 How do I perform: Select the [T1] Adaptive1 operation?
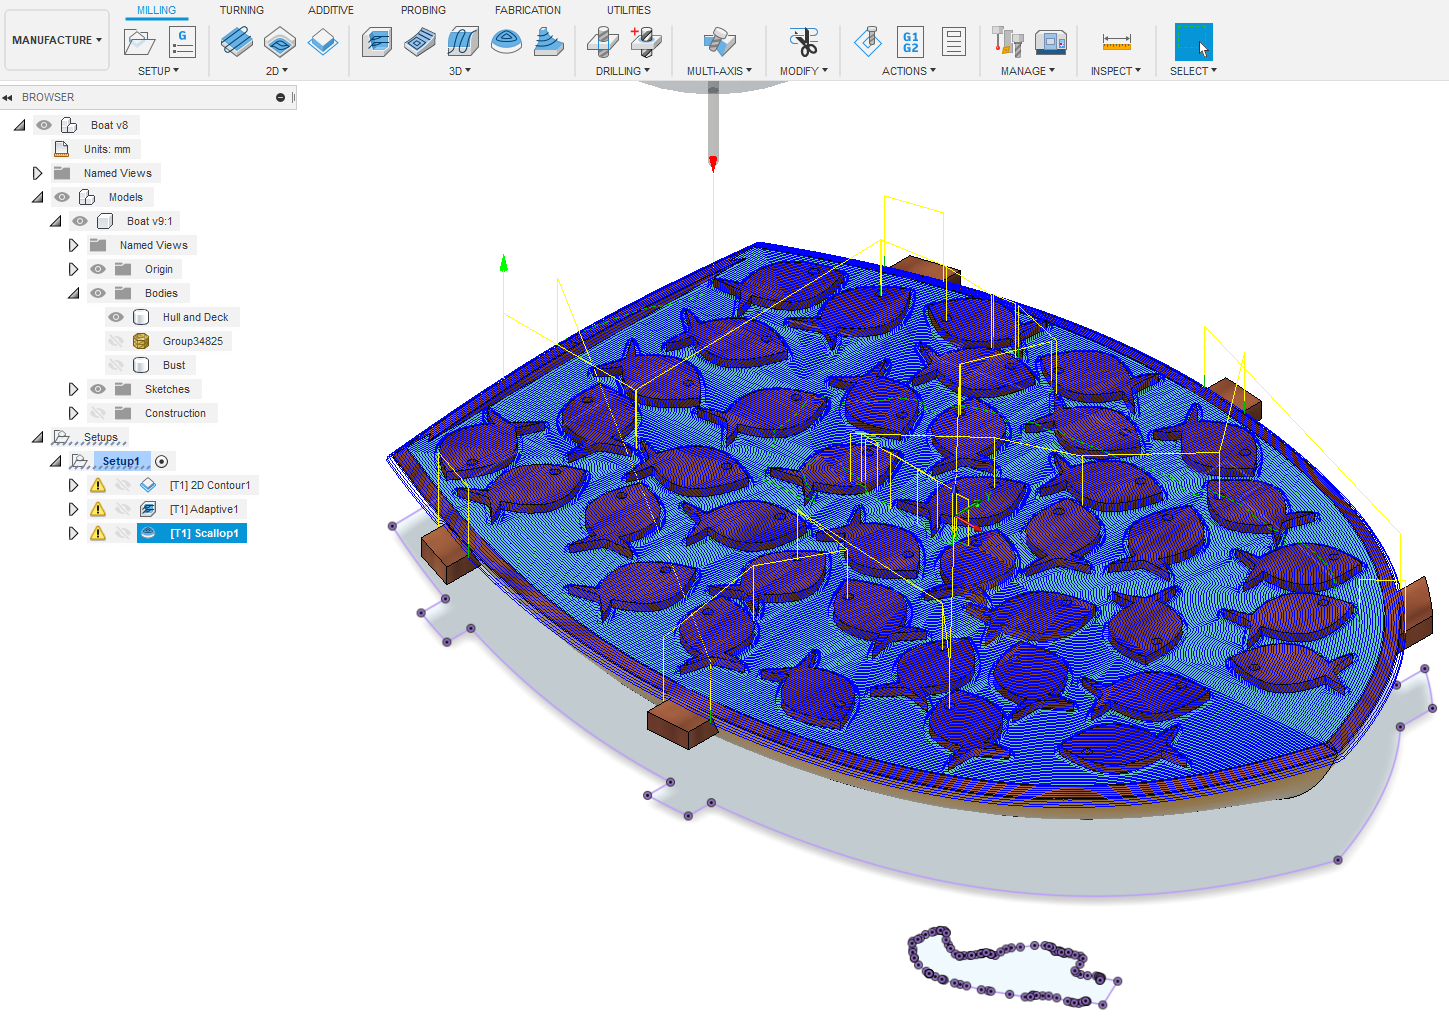(x=204, y=509)
